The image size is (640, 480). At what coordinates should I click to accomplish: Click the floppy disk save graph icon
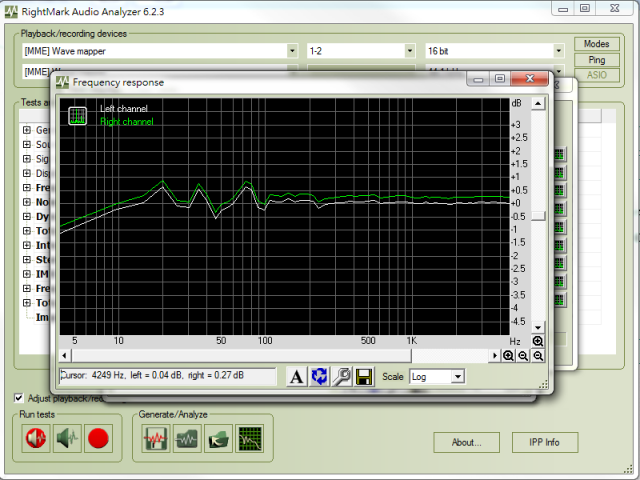pyautogui.click(x=364, y=376)
